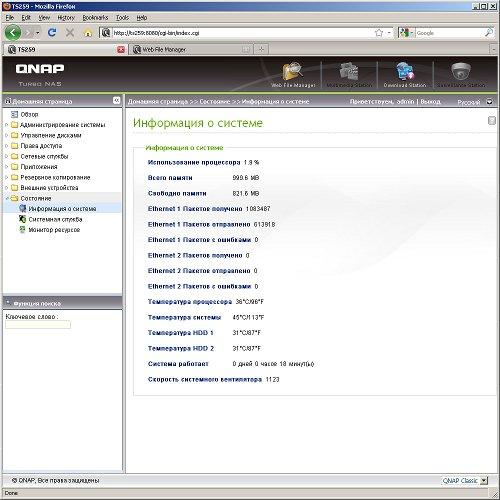Open the Multimedia Station icon
500x500 pixels.
coord(349,71)
